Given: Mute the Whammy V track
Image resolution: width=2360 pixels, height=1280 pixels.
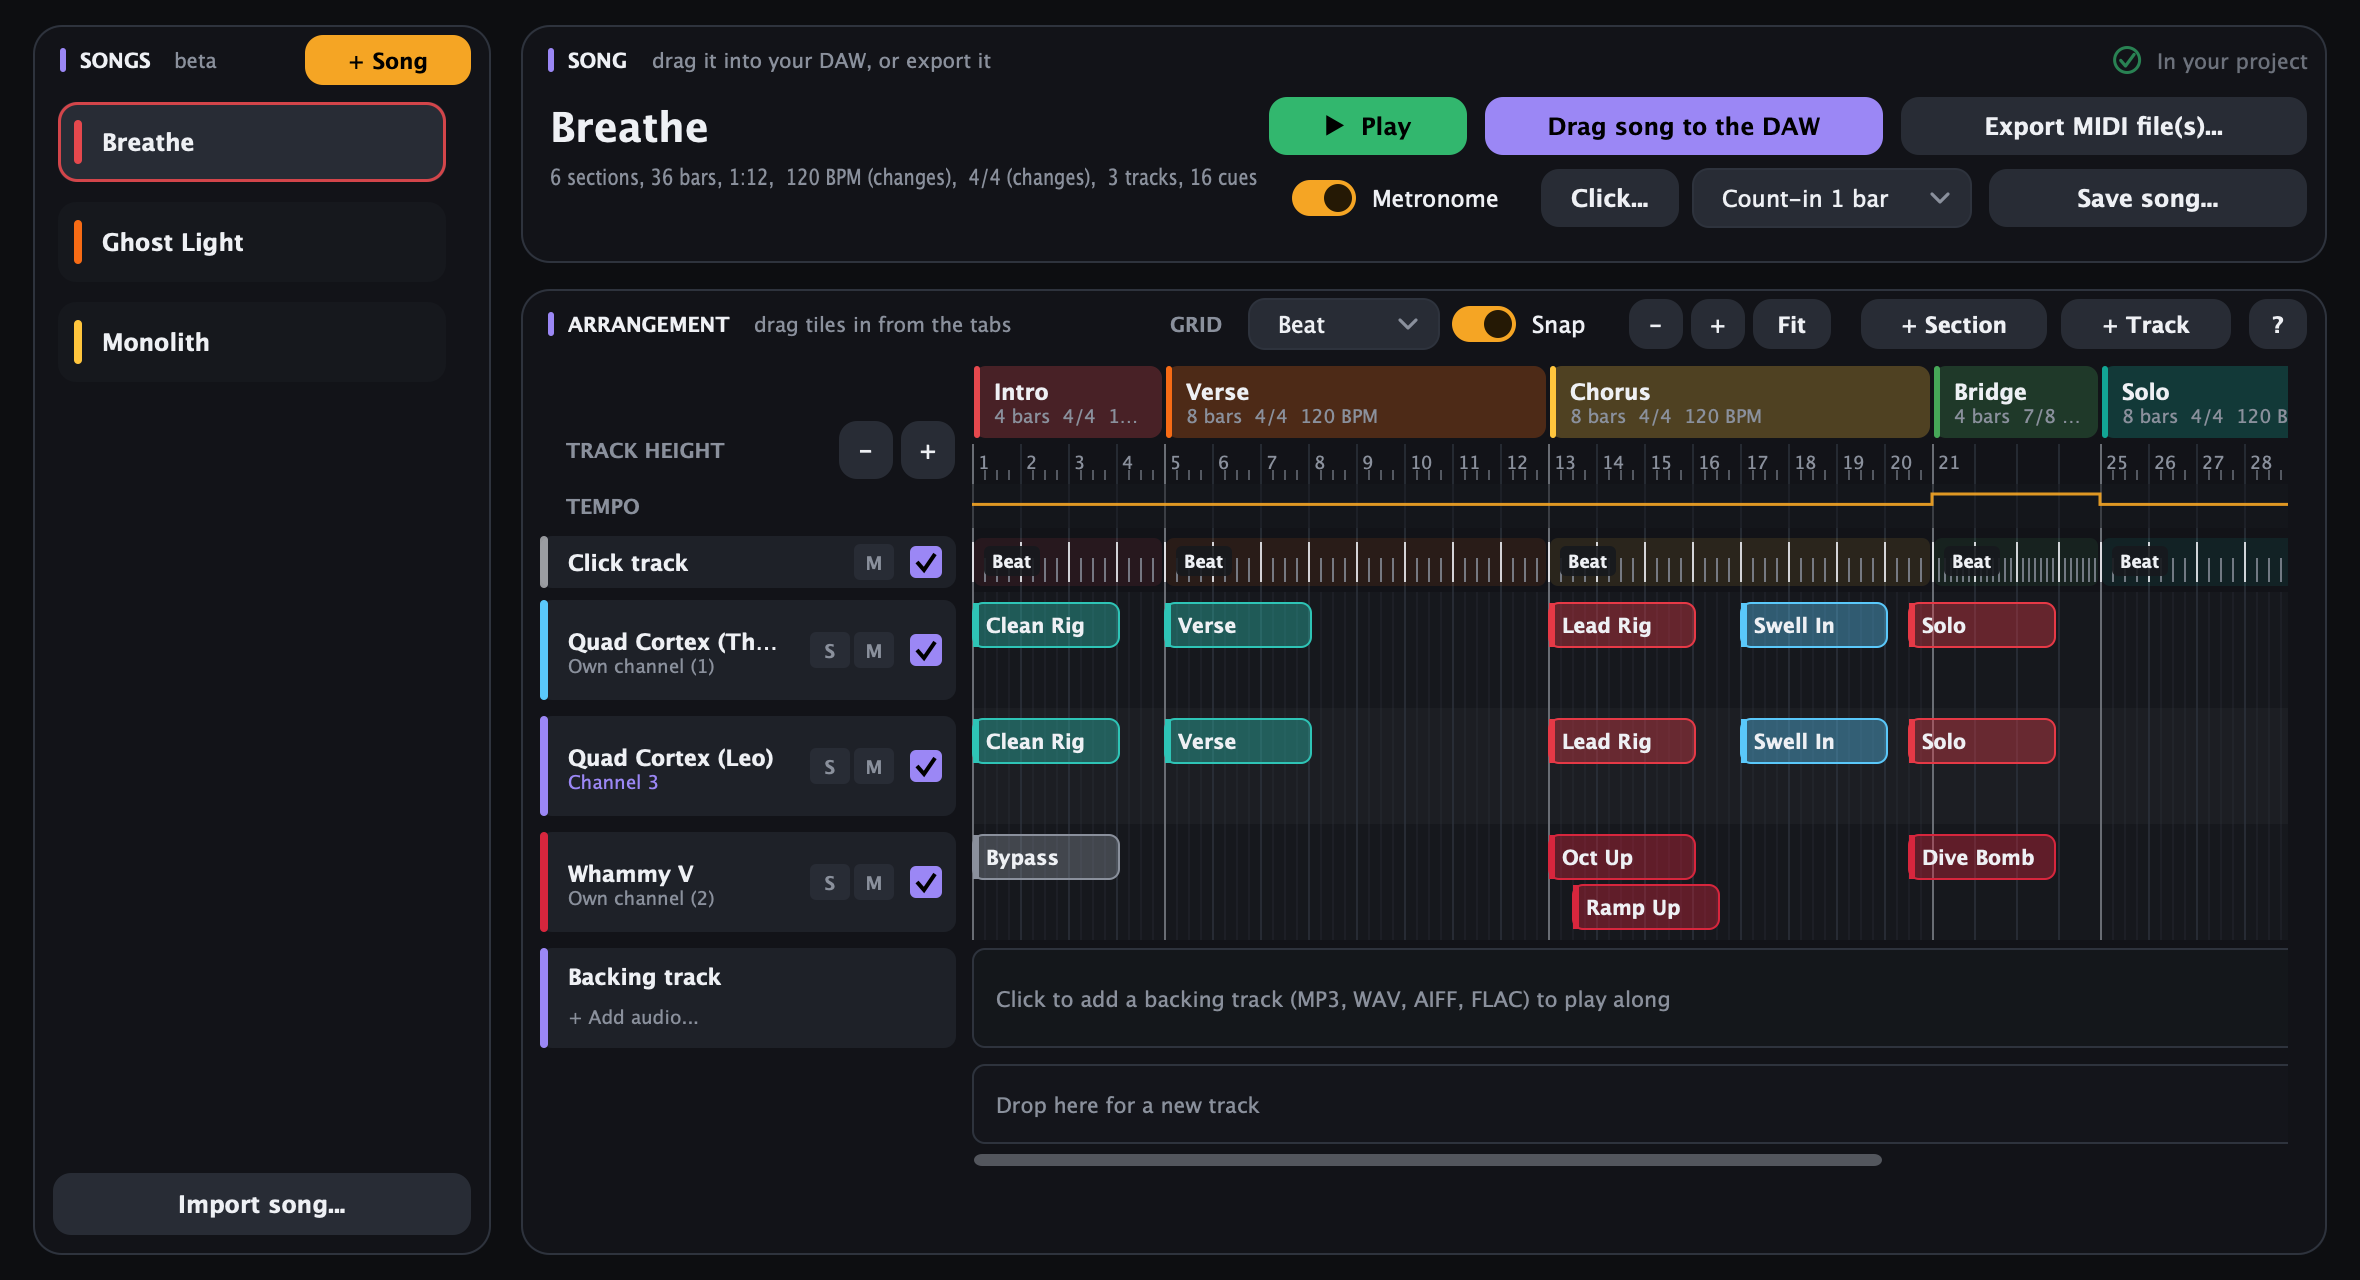Looking at the screenshot, I should (873, 882).
